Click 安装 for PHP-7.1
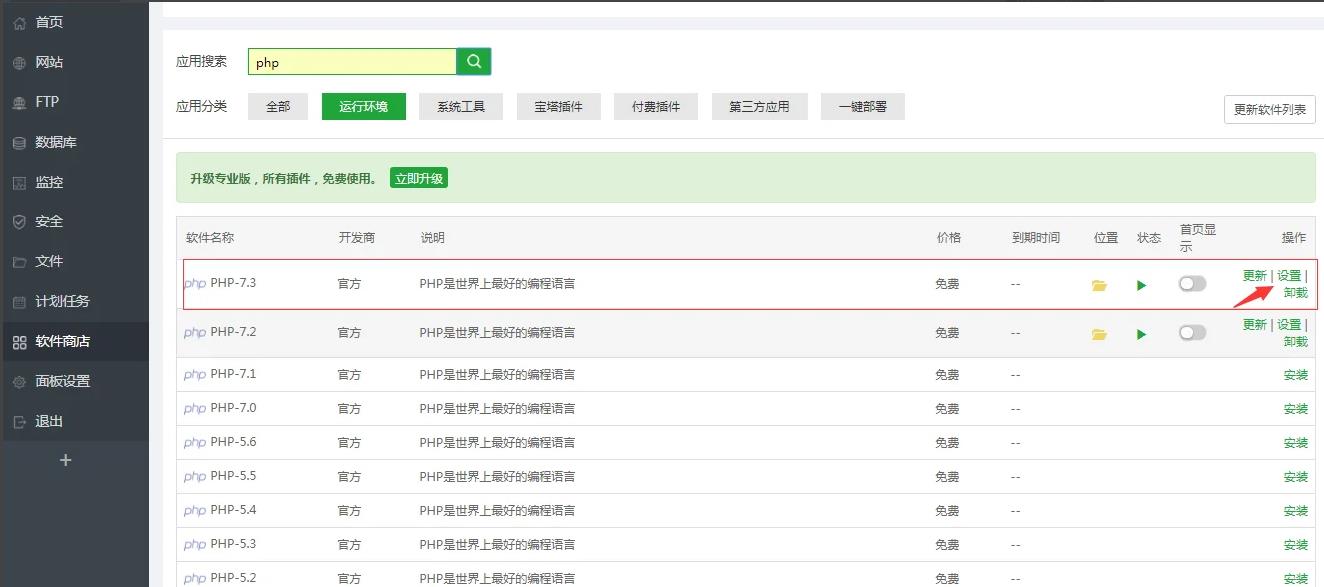The height and width of the screenshot is (587, 1324). (1295, 375)
